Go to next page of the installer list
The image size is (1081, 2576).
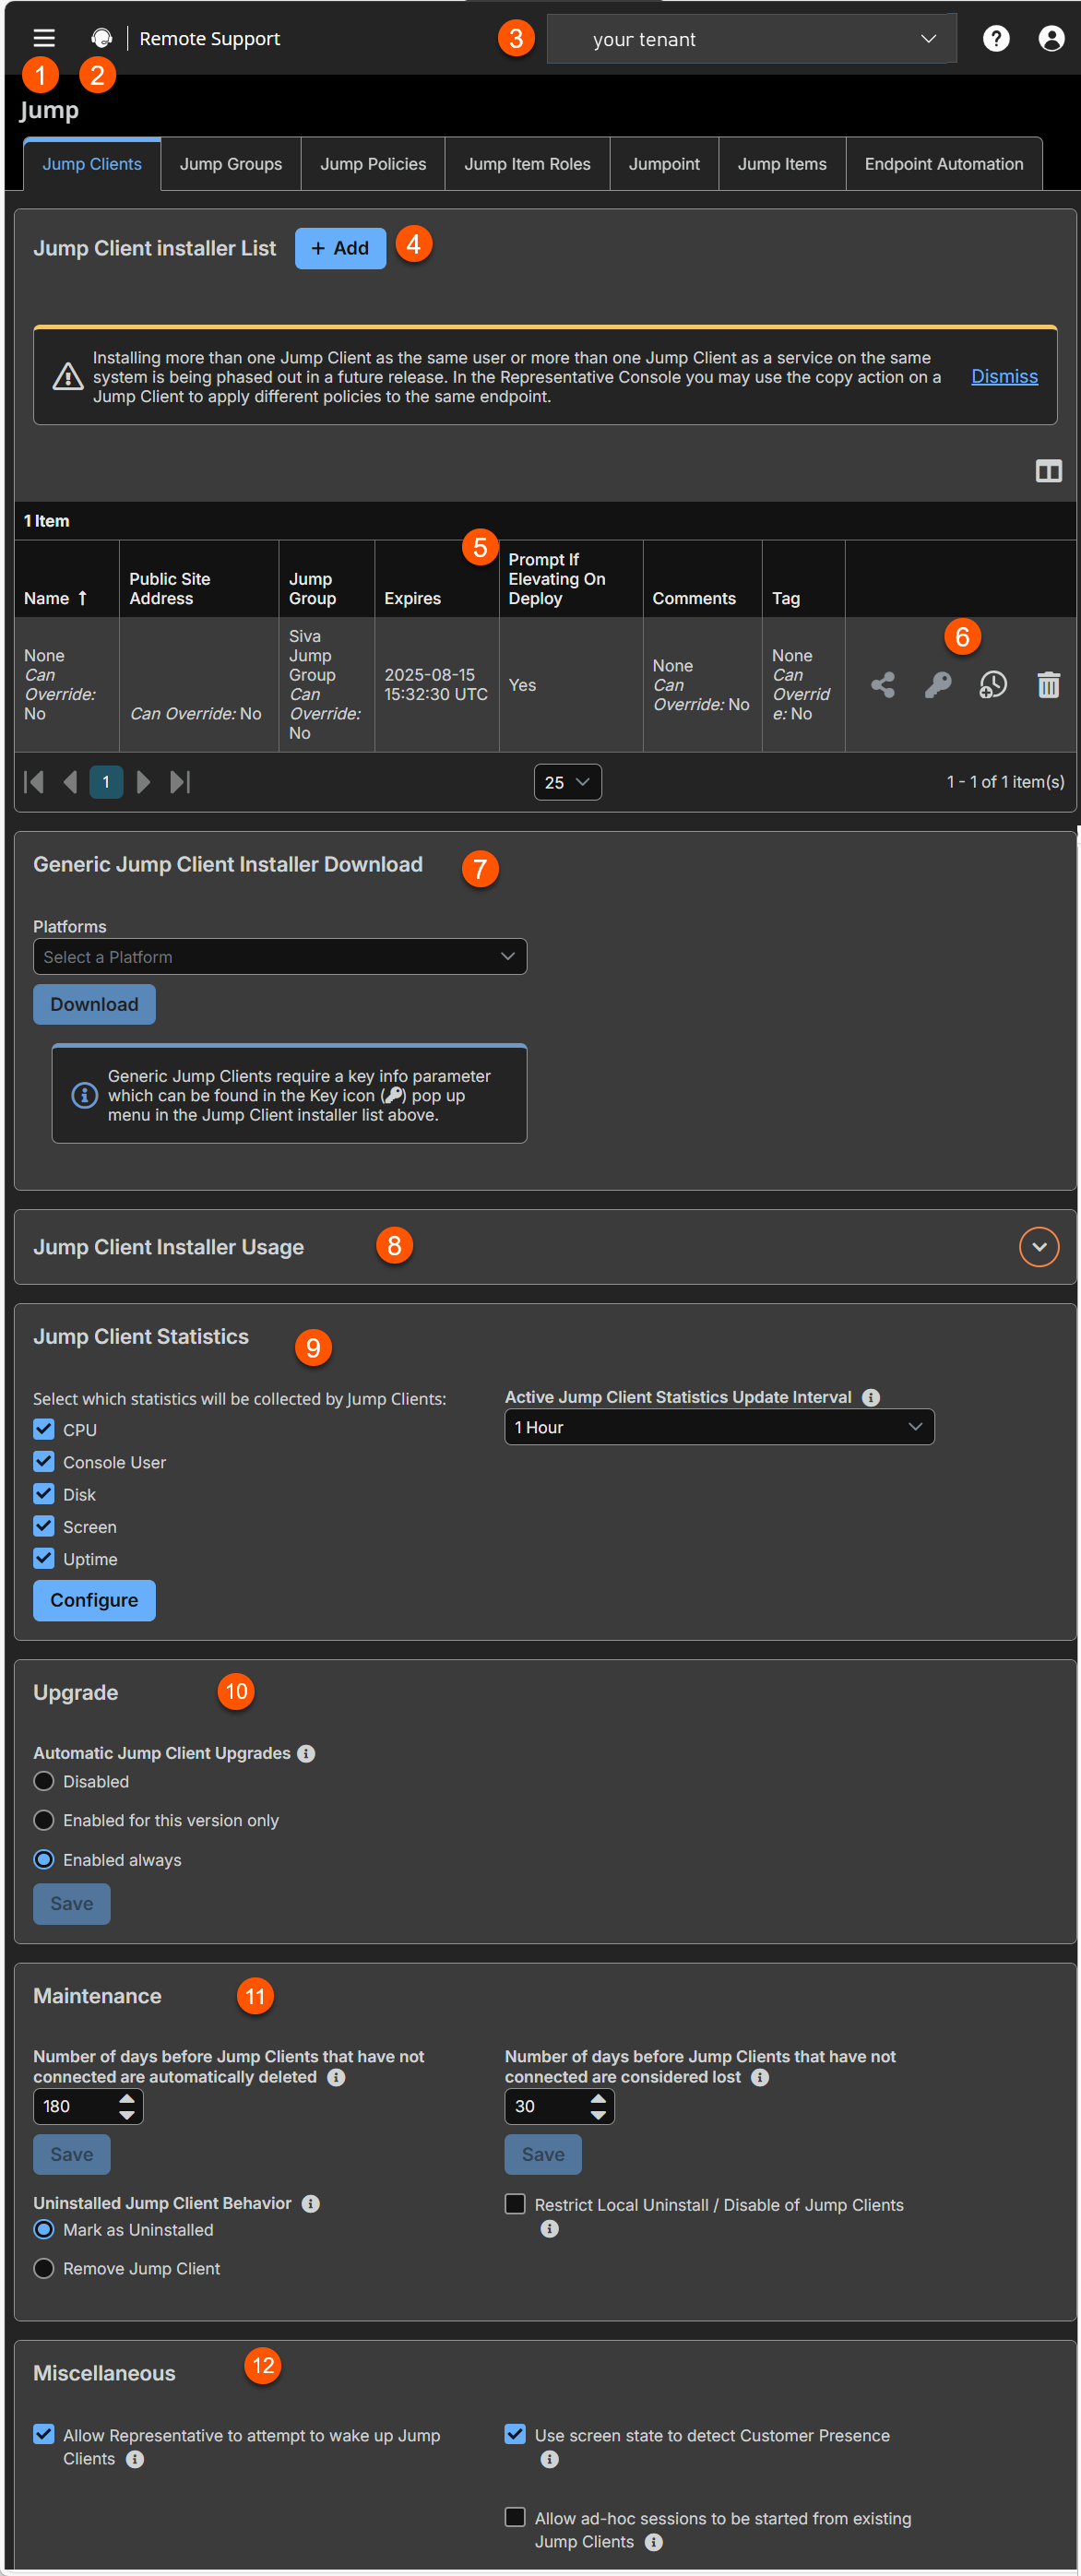[143, 782]
